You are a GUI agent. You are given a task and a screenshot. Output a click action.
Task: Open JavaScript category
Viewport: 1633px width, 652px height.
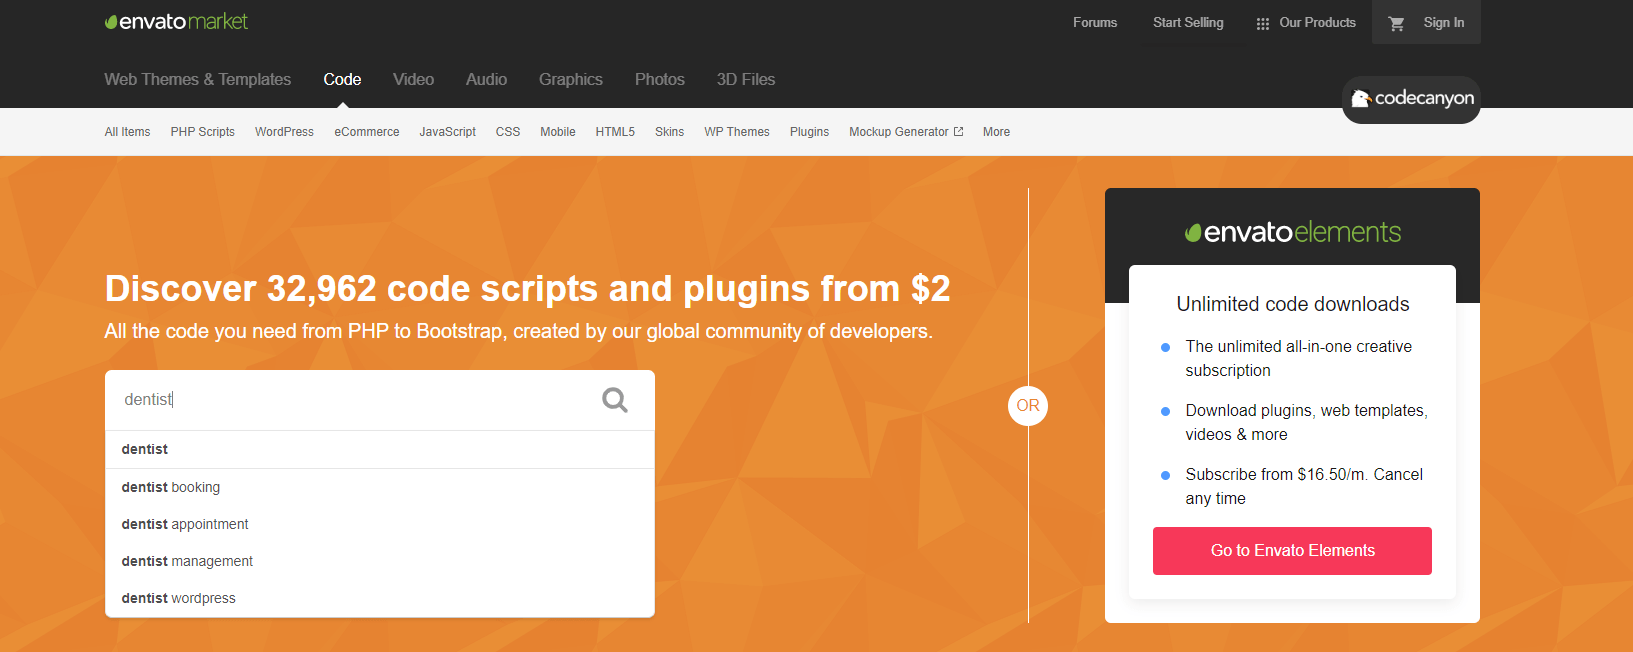point(448,132)
